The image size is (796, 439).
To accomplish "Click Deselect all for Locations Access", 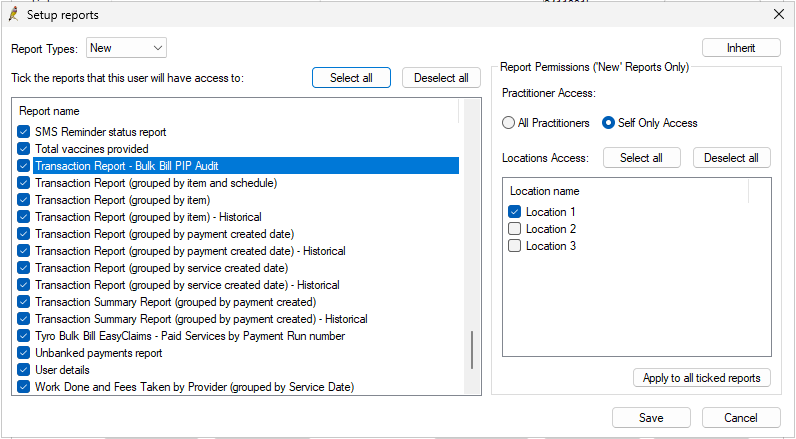I will (731, 158).
